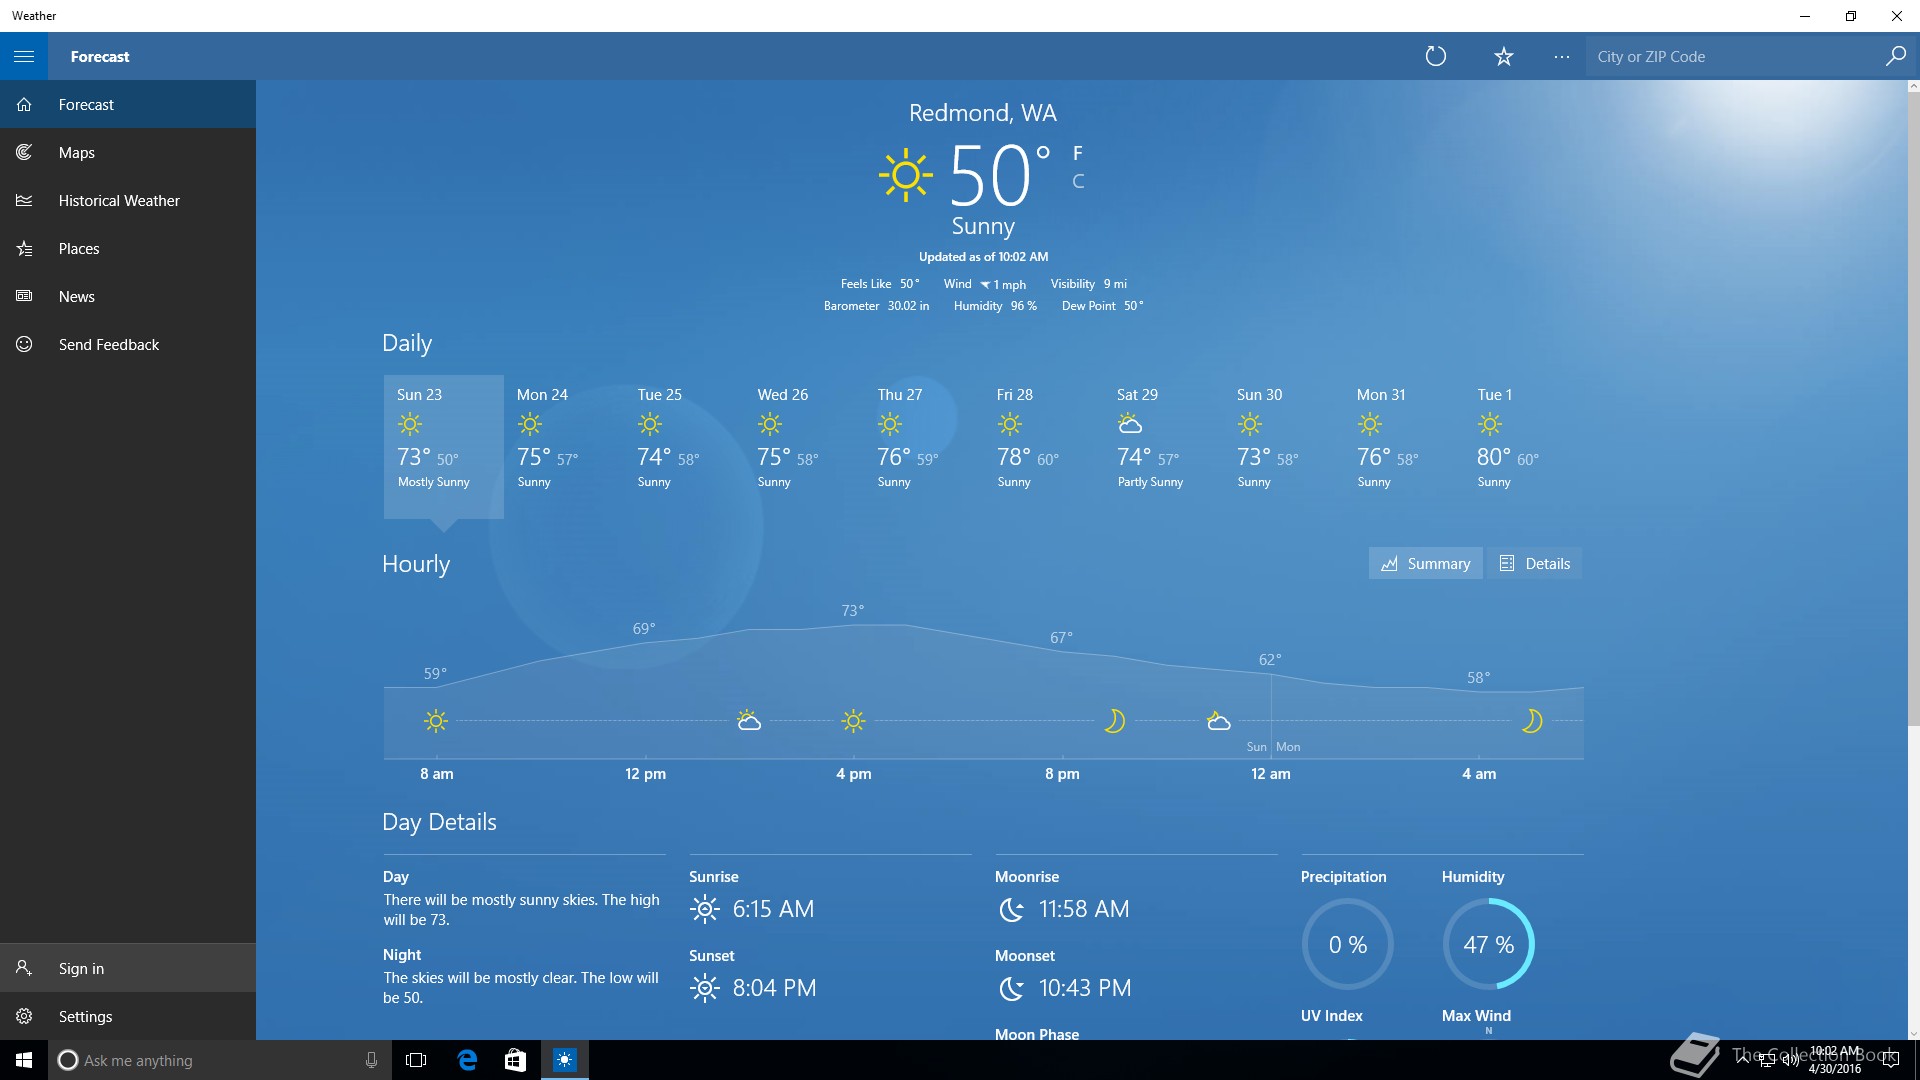Click the radar icon beside Maps

(24, 152)
